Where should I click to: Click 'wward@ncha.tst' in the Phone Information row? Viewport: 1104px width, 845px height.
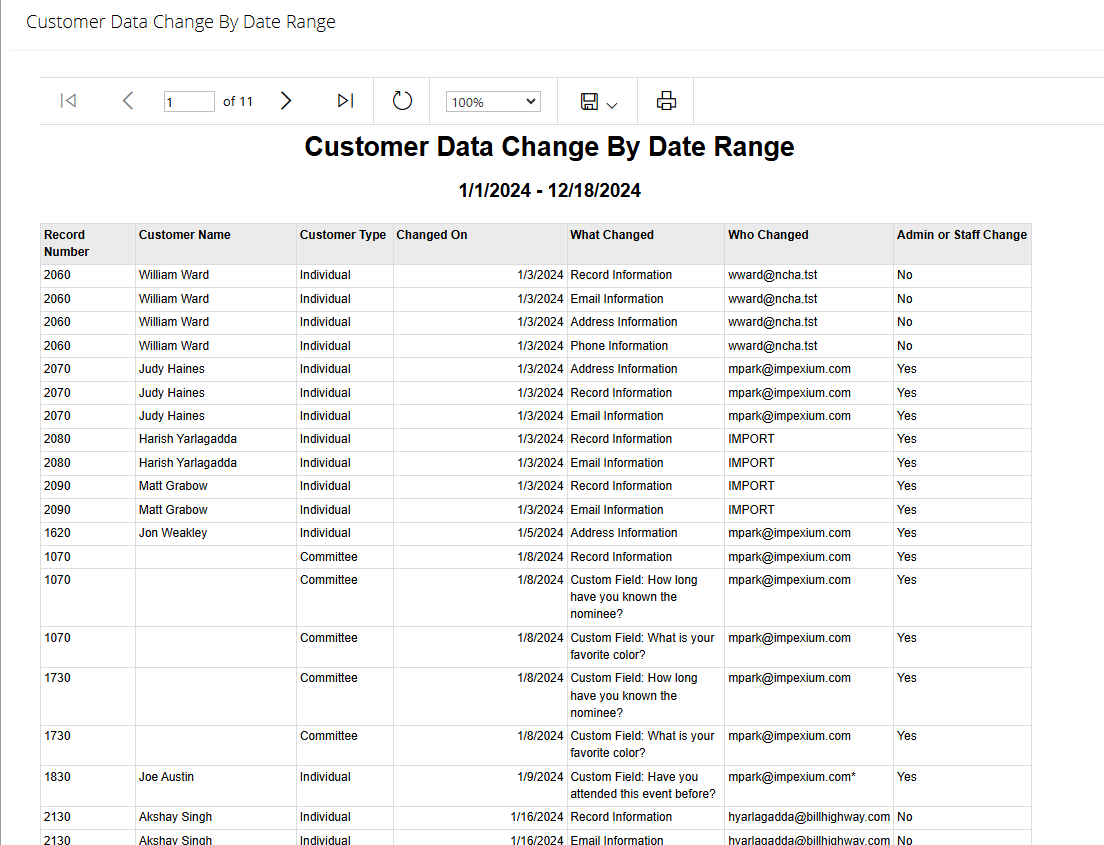[x=772, y=346]
